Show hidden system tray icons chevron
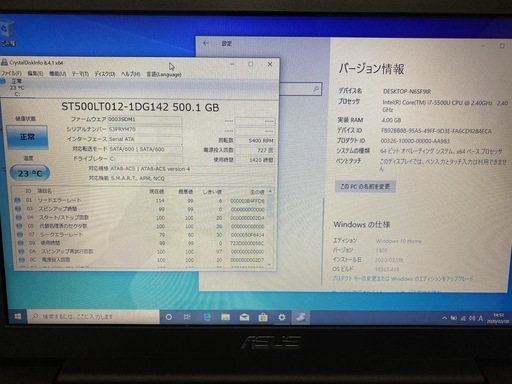Viewport: 512px width, 384px height. tap(444, 318)
